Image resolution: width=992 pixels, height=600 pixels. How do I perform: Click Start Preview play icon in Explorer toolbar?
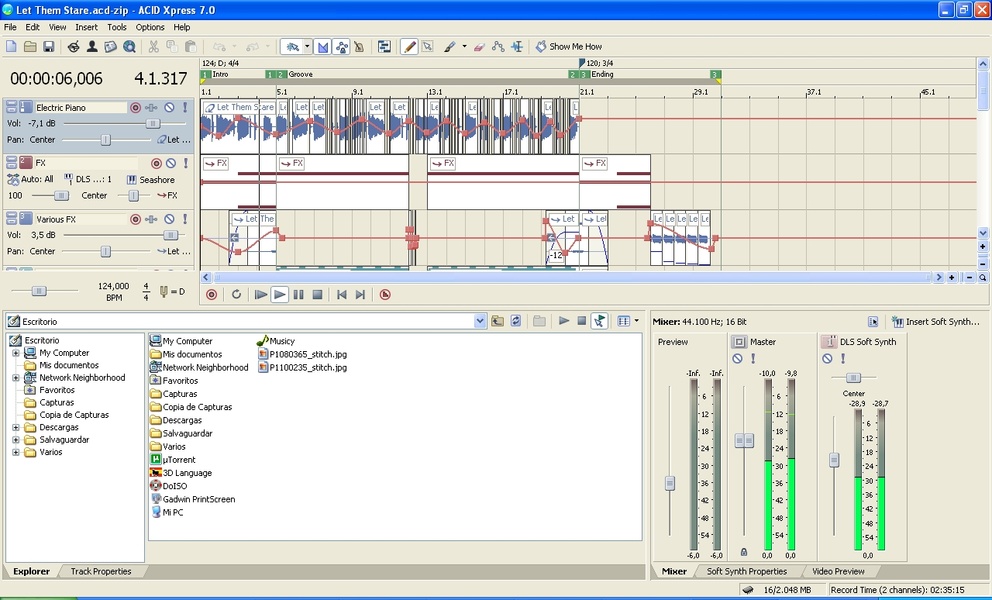click(x=564, y=322)
